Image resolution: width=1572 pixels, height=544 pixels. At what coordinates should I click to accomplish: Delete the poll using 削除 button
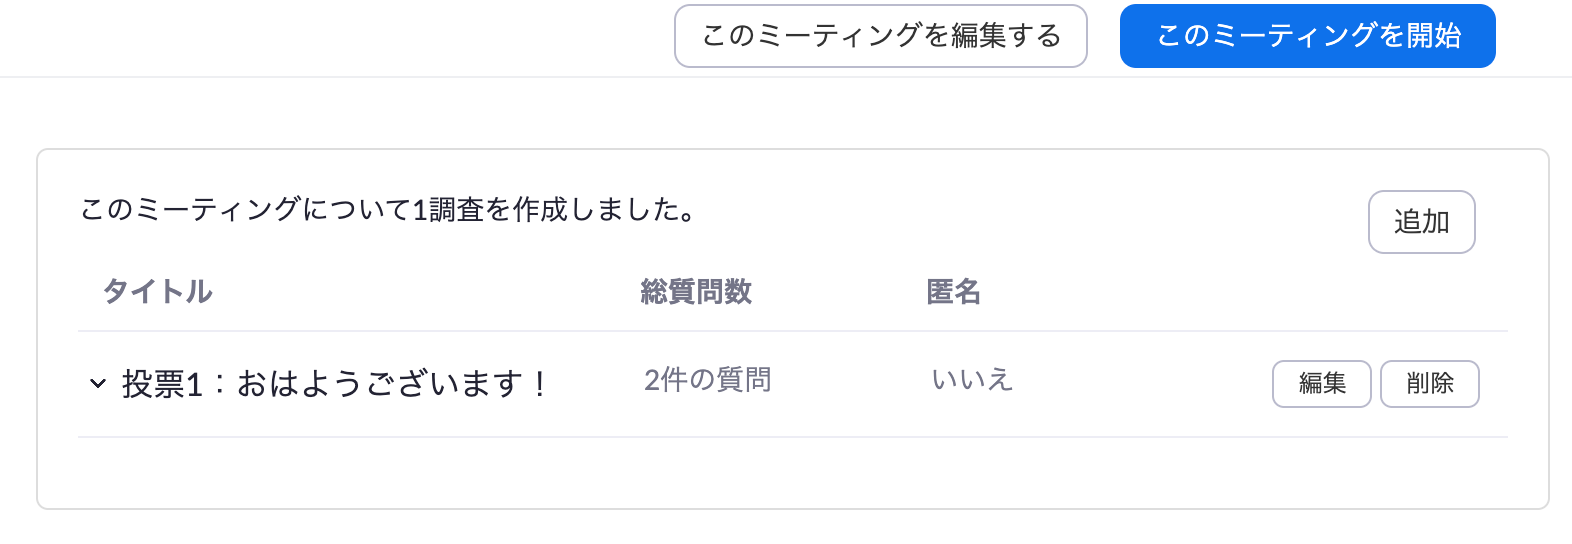point(1430,384)
